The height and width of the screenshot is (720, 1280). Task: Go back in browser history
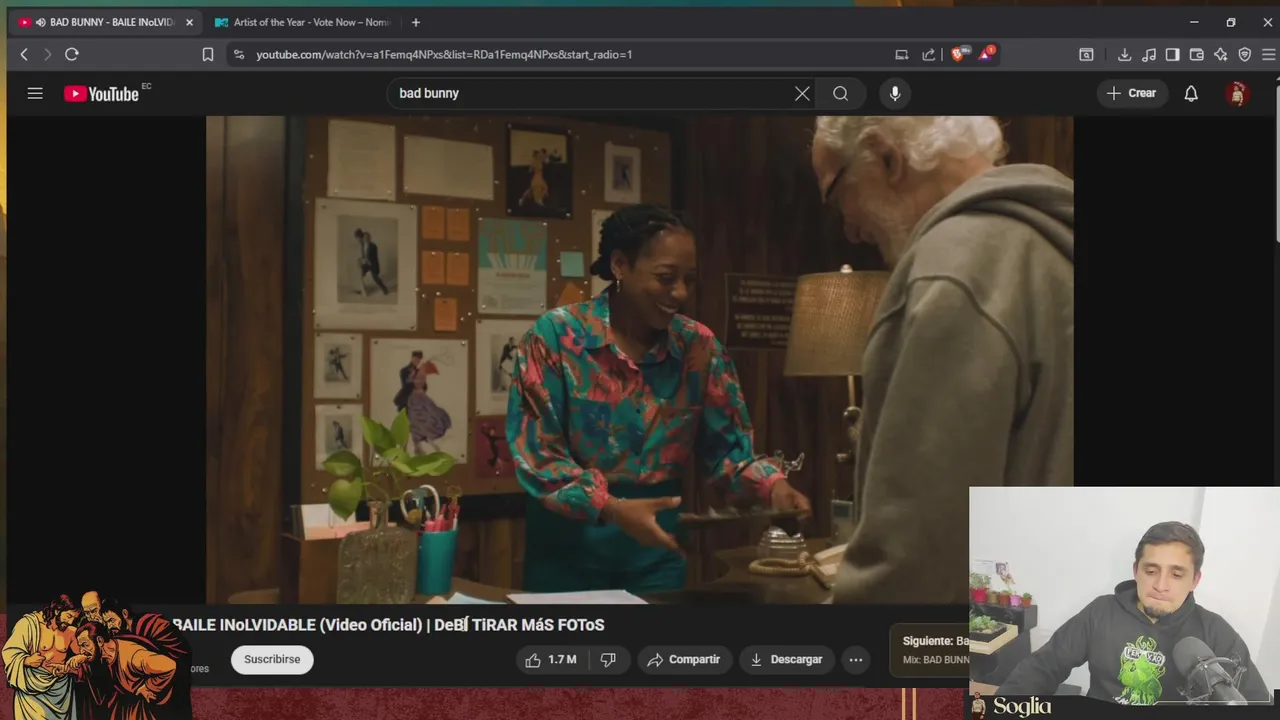24,55
